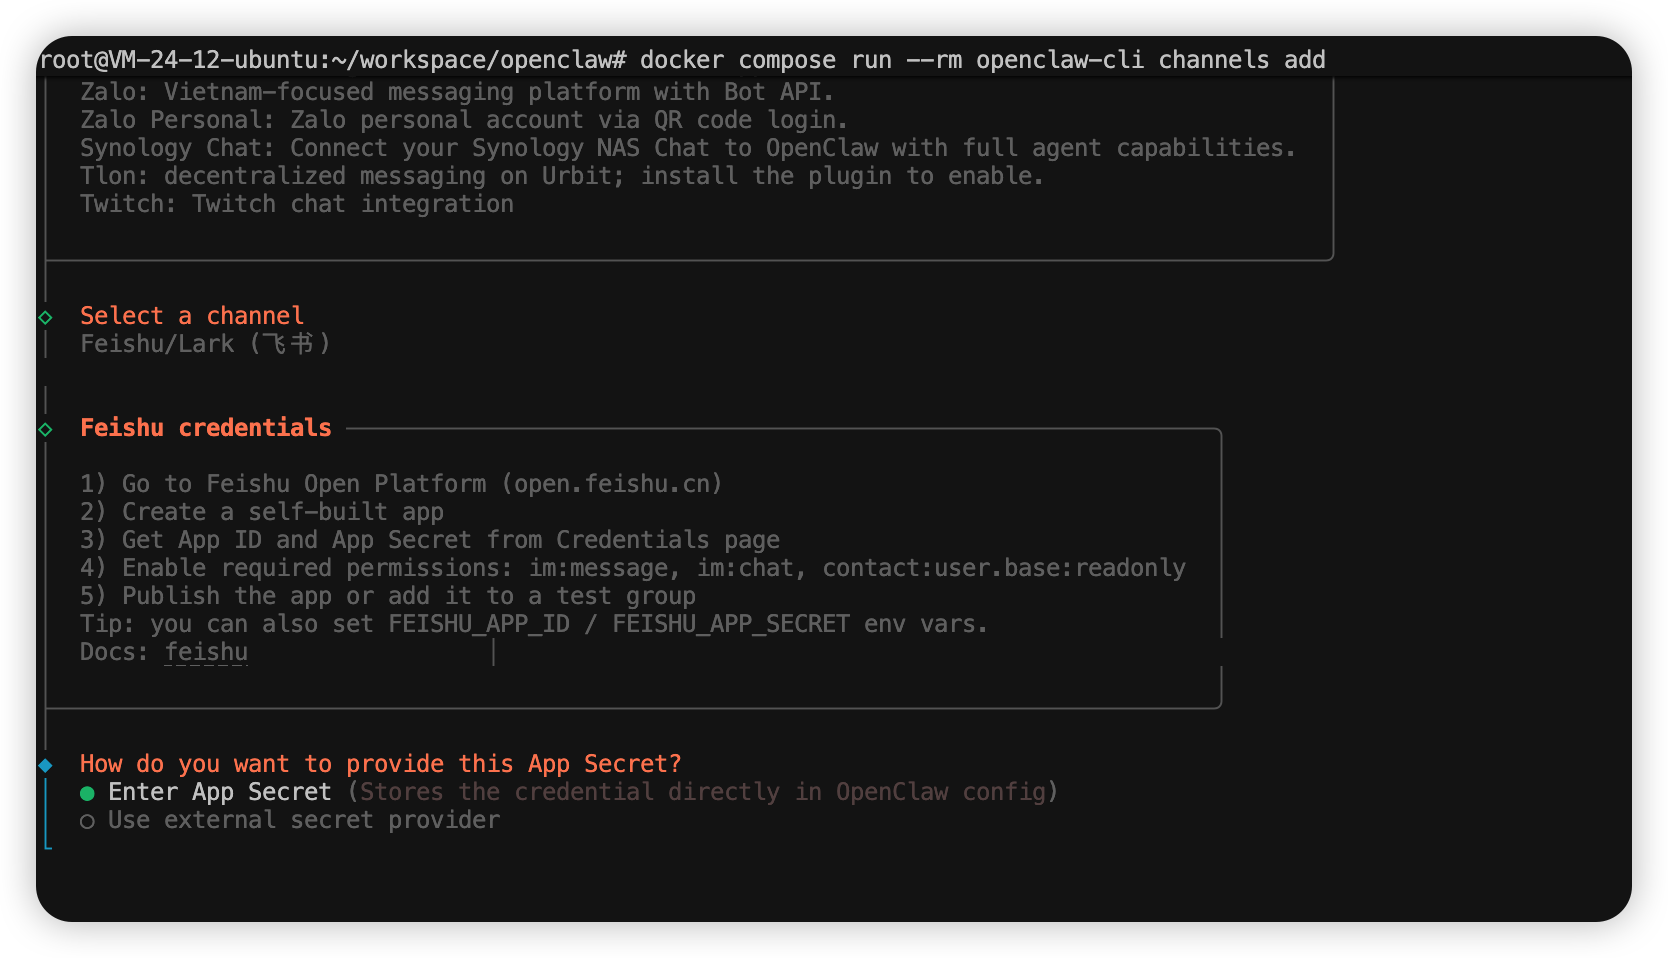Click the openclaw-cli word in the command
This screenshot has width=1668, height=958.
point(1059,60)
